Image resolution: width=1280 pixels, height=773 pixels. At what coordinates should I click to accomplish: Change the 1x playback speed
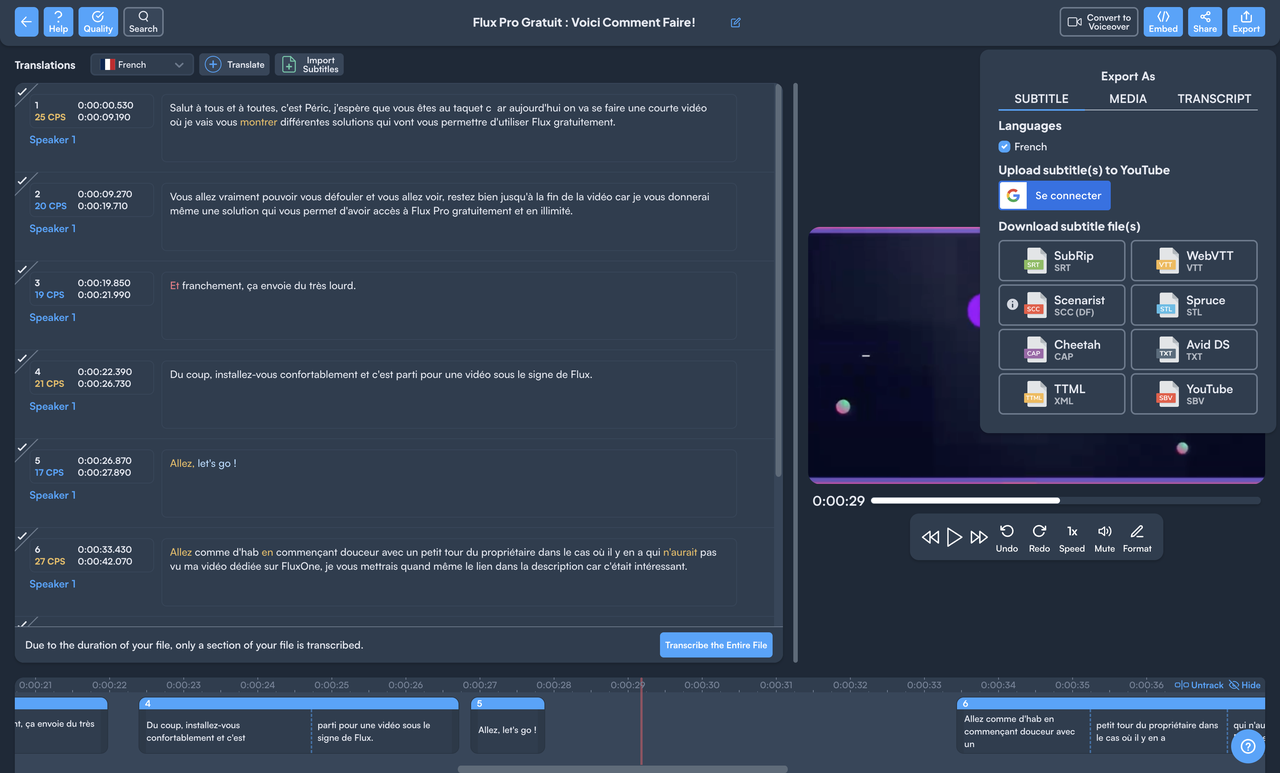1072,537
